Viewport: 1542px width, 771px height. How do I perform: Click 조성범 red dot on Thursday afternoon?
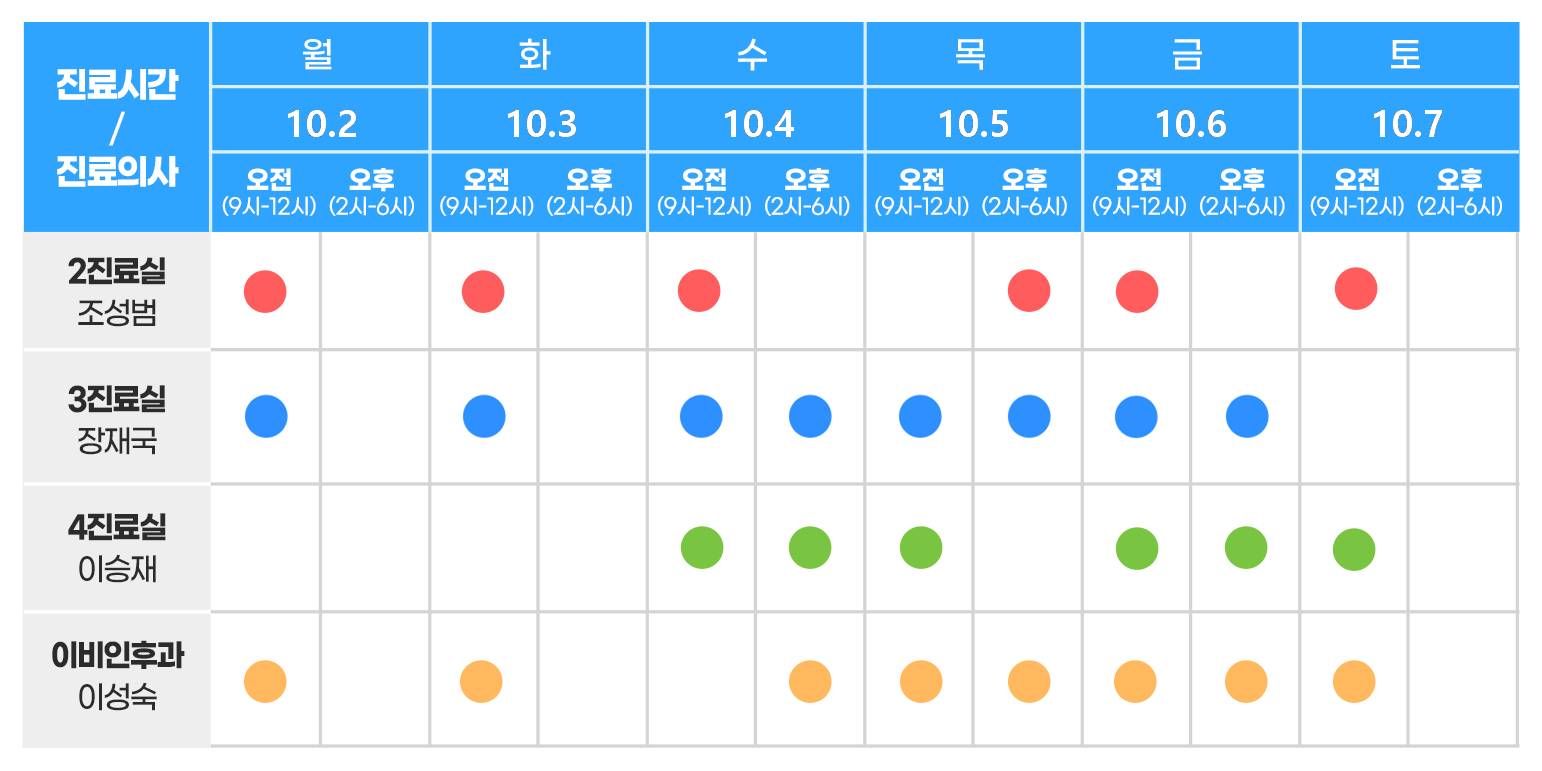(x=1029, y=291)
